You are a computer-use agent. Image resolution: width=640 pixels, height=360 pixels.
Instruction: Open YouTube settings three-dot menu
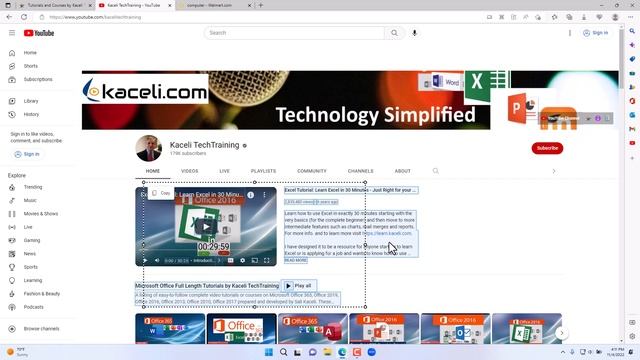click(570, 33)
